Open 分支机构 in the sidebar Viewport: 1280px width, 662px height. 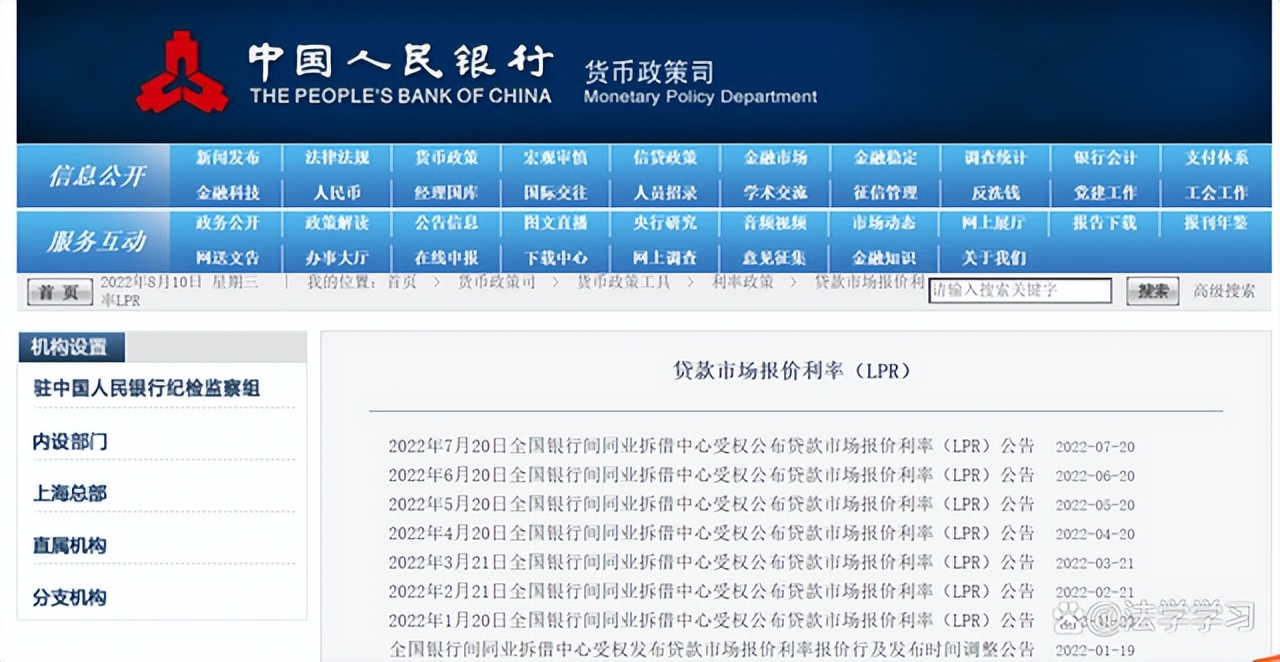click(x=70, y=597)
